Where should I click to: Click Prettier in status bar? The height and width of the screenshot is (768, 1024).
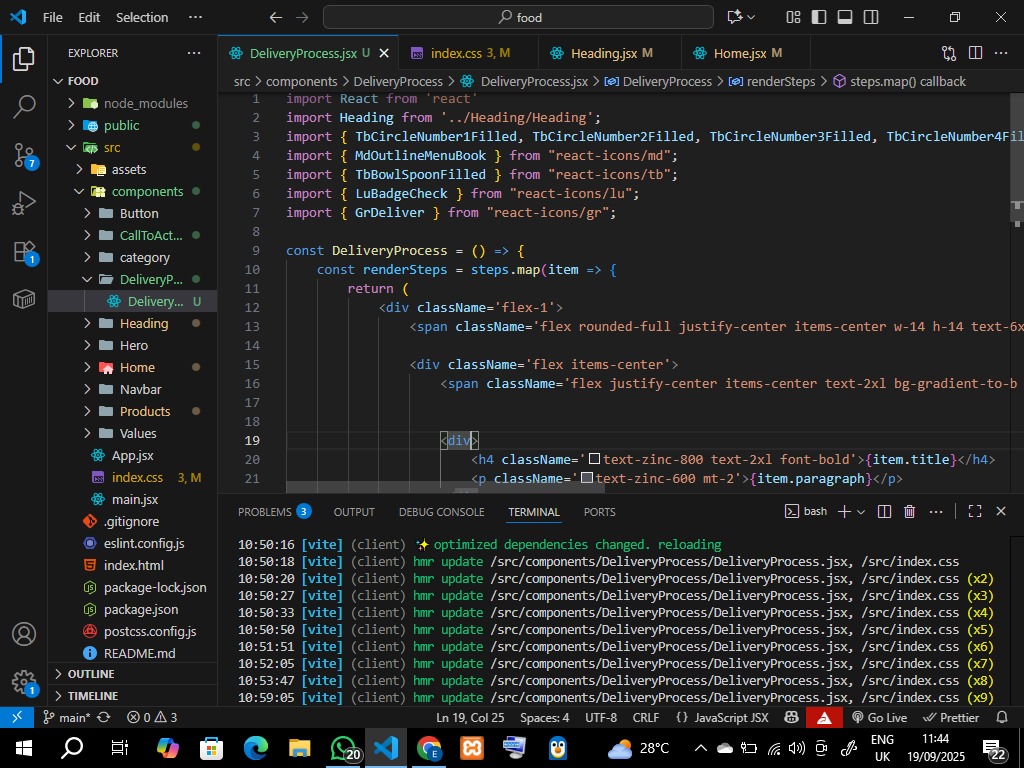tap(951, 718)
